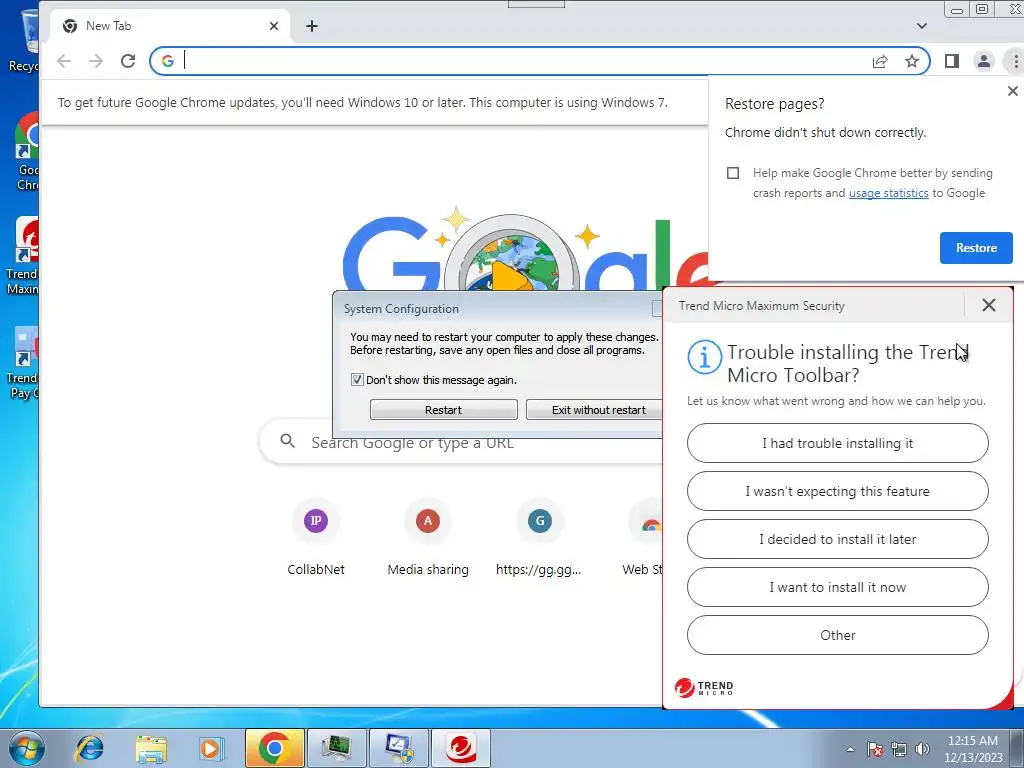The height and width of the screenshot is (768, 1024).
Task: Expand the tab search chevron
Action: coord(921,26)
